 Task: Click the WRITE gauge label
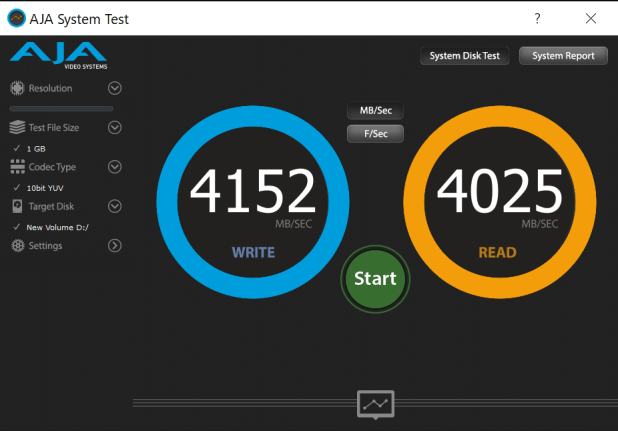[x=253, y=252]
